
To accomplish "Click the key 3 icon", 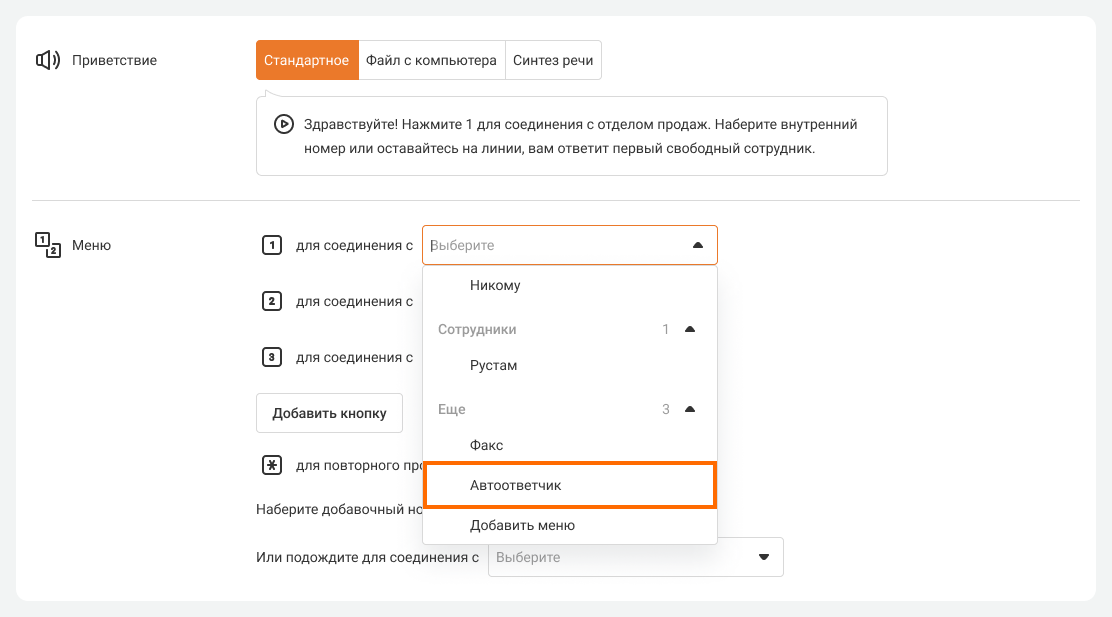I will 271,357.
